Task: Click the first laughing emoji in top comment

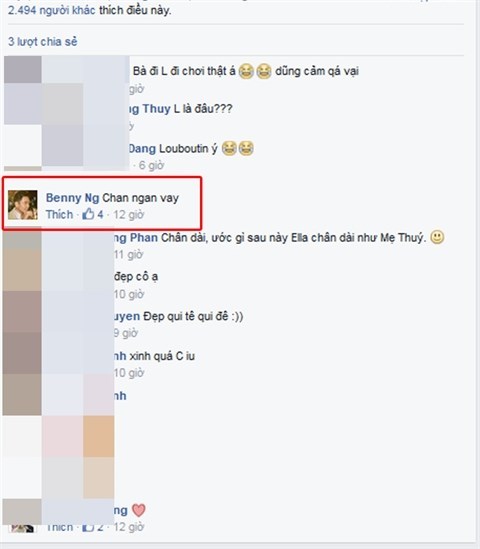Action: click(246, 71)
